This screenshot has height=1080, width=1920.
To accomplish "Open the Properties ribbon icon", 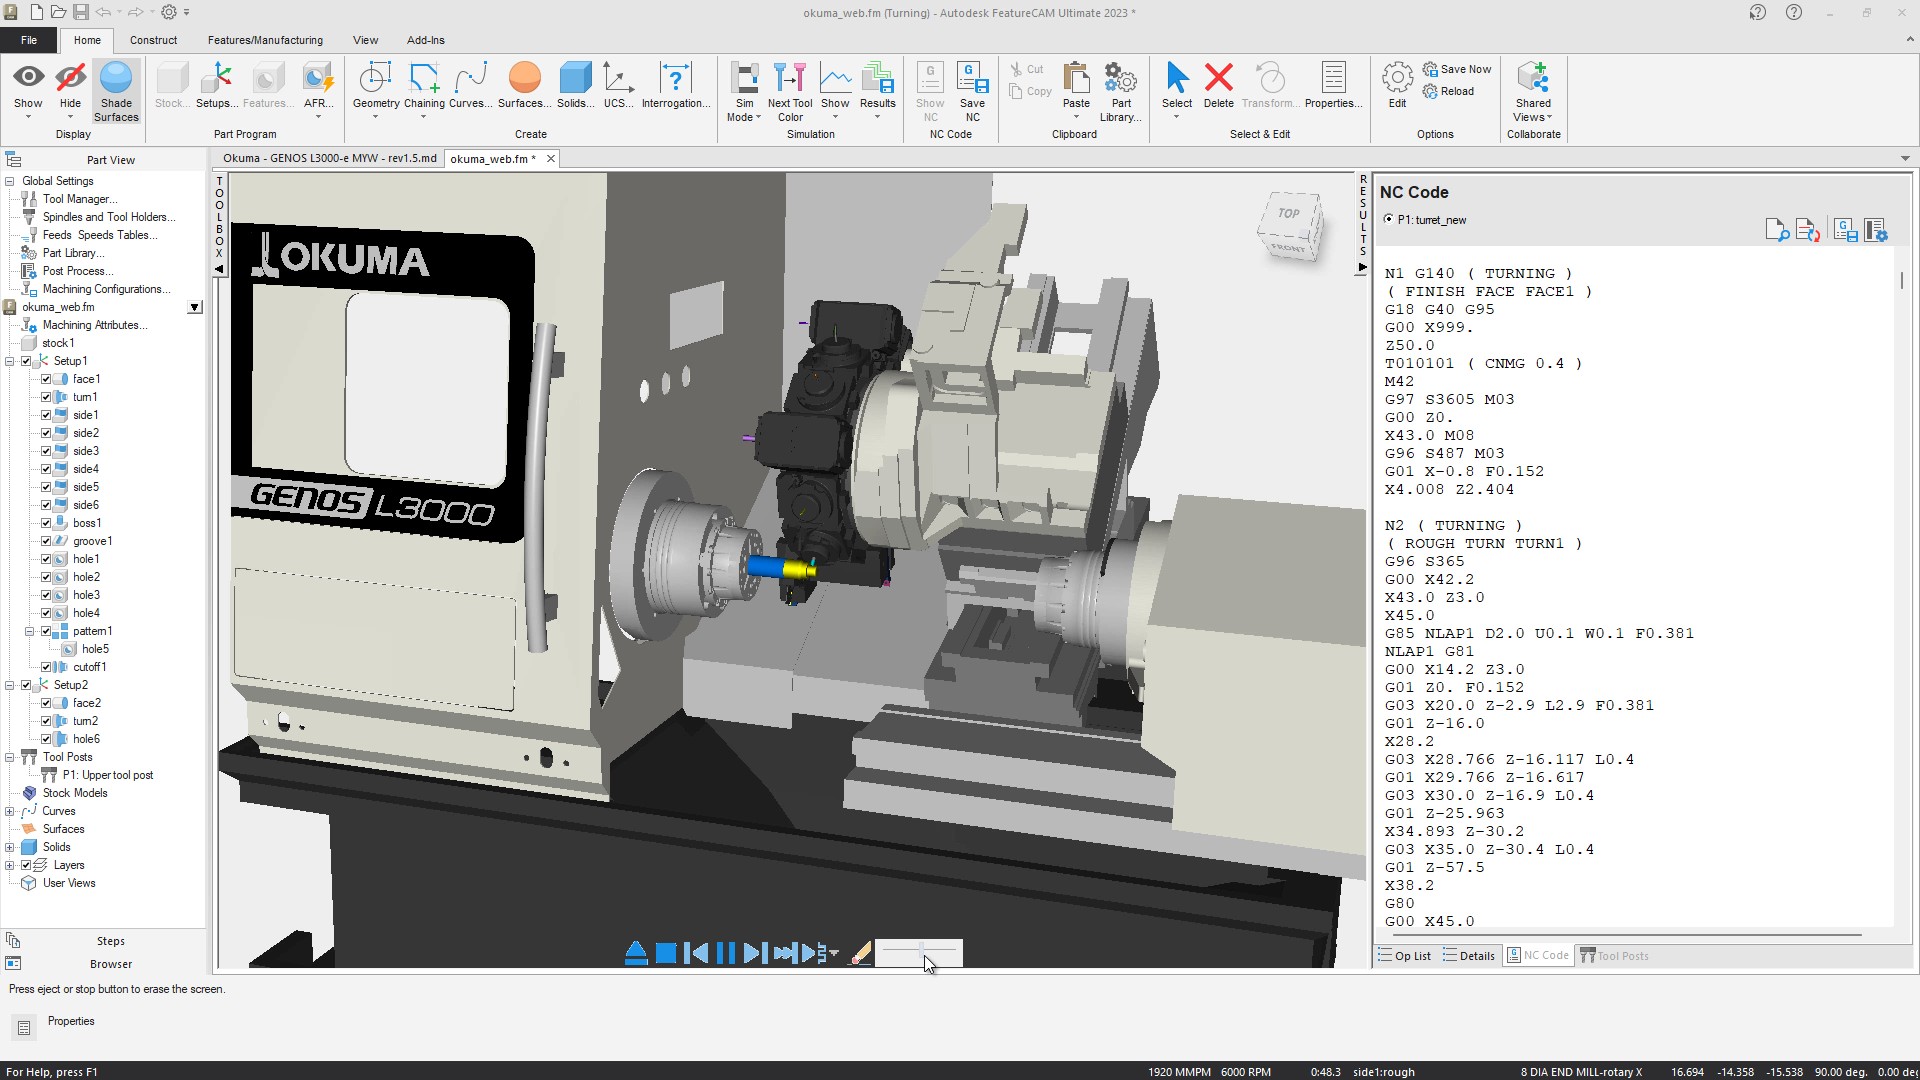I will (x=1333, y=85).
